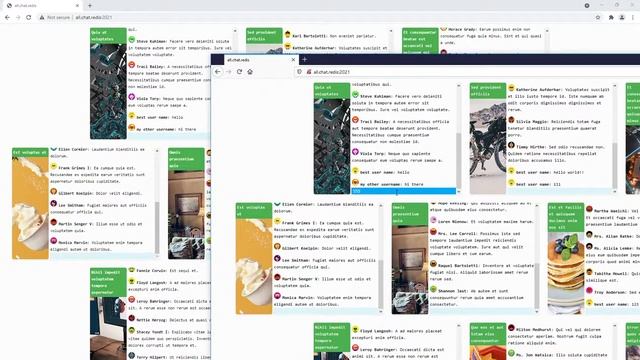Click Milton Medhurst's avatar in Firefox
This screenshot has height=360, width=640.
pyautogui.click(x=511, y=328)
